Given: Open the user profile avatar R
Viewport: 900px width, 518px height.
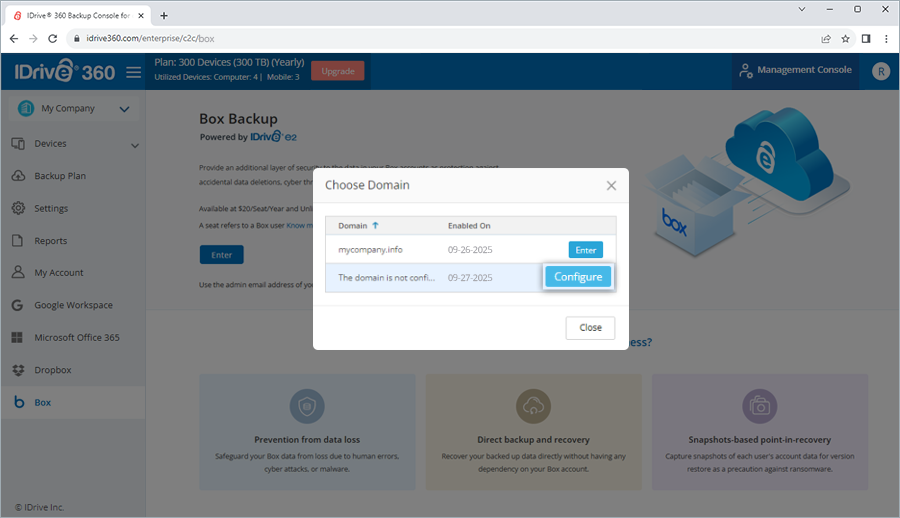Looking at the screenshot, I should [880, 71].
